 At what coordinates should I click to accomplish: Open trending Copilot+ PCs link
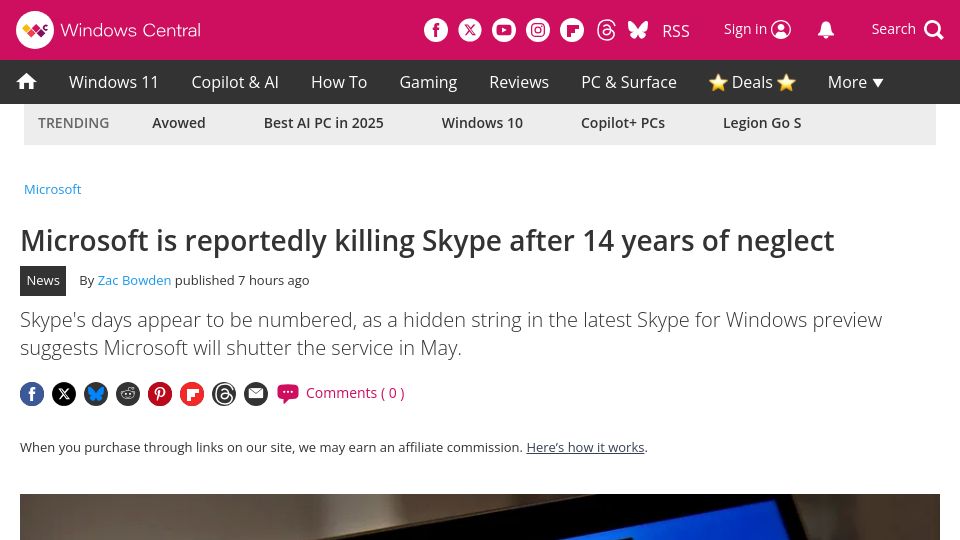point(623,123)
